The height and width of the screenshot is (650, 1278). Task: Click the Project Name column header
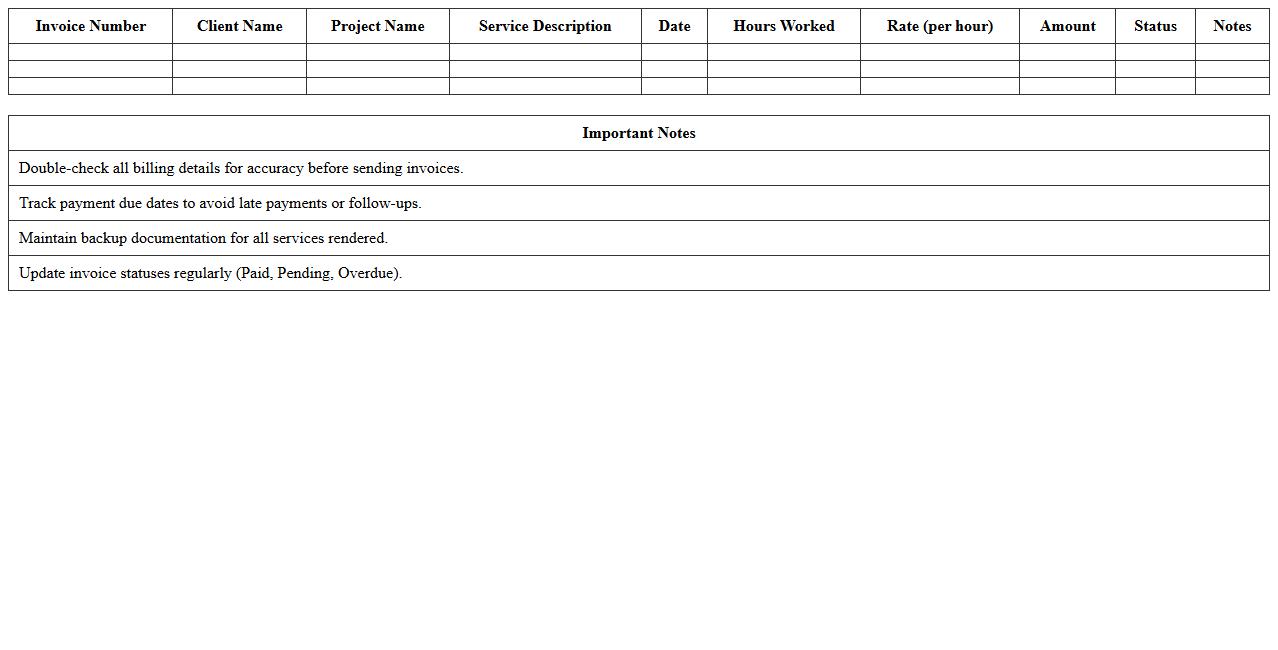[377, 26]
